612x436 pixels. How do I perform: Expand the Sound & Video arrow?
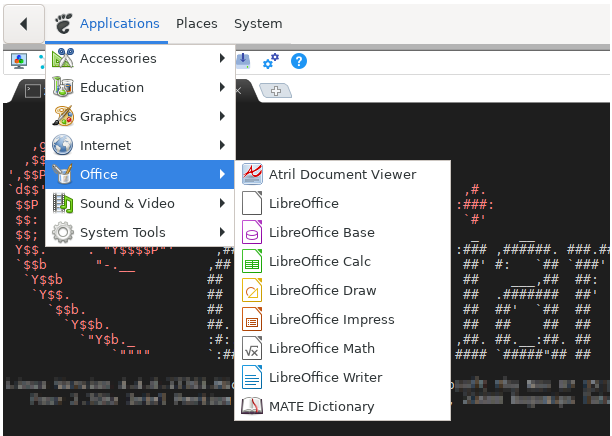coord(222,203)
